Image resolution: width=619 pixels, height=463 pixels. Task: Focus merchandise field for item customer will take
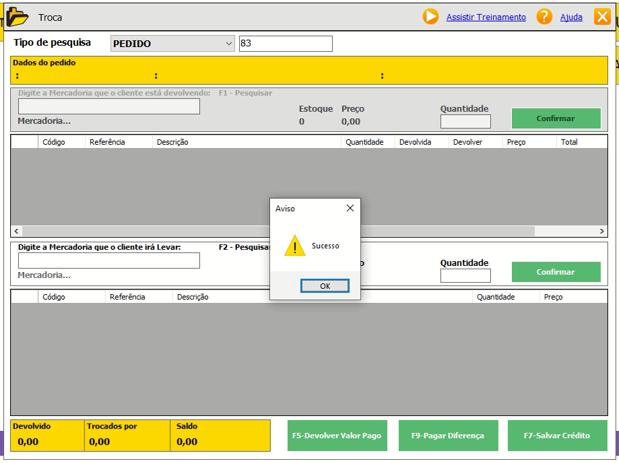coord(109,261)
